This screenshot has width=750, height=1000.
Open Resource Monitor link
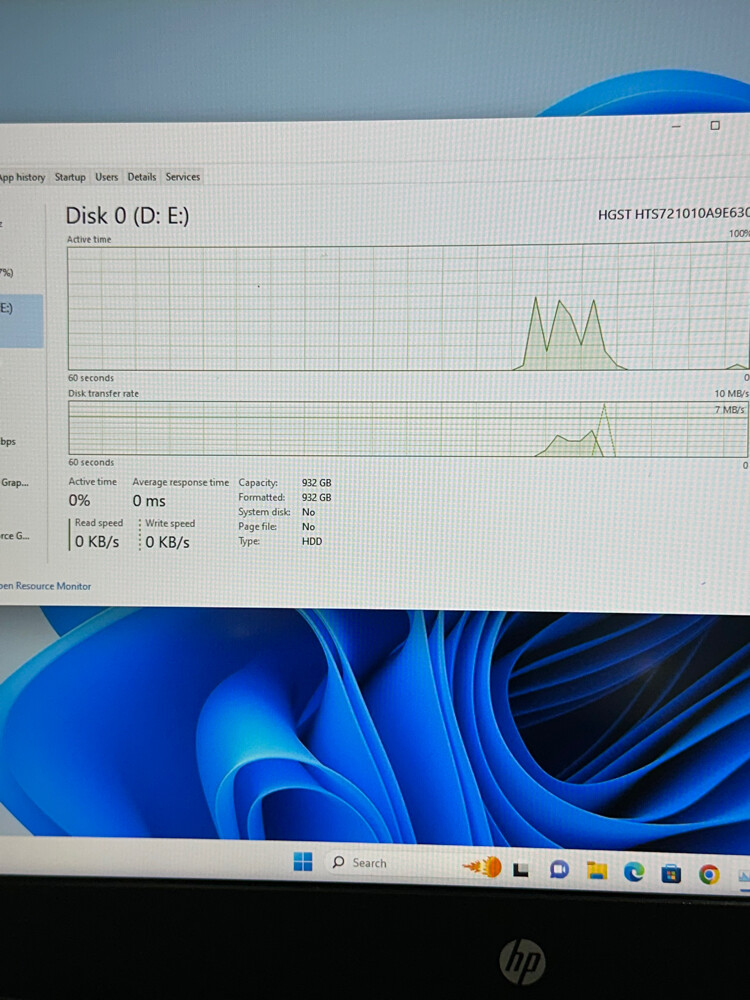point(46,585)
